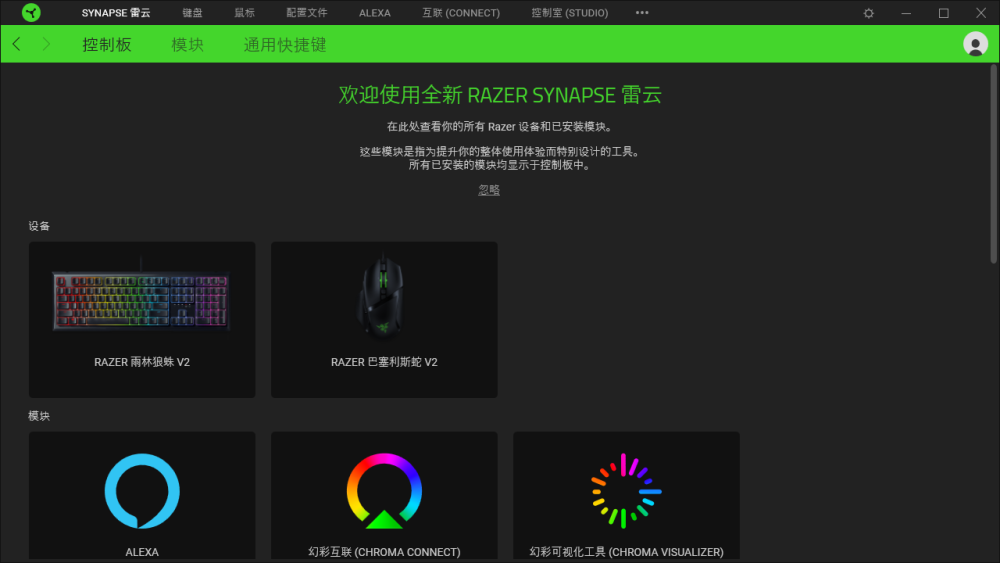The image size is (1000, 563).
Task: Click the Chroma Connect rainbow icon
Action: tap(384, 490)
